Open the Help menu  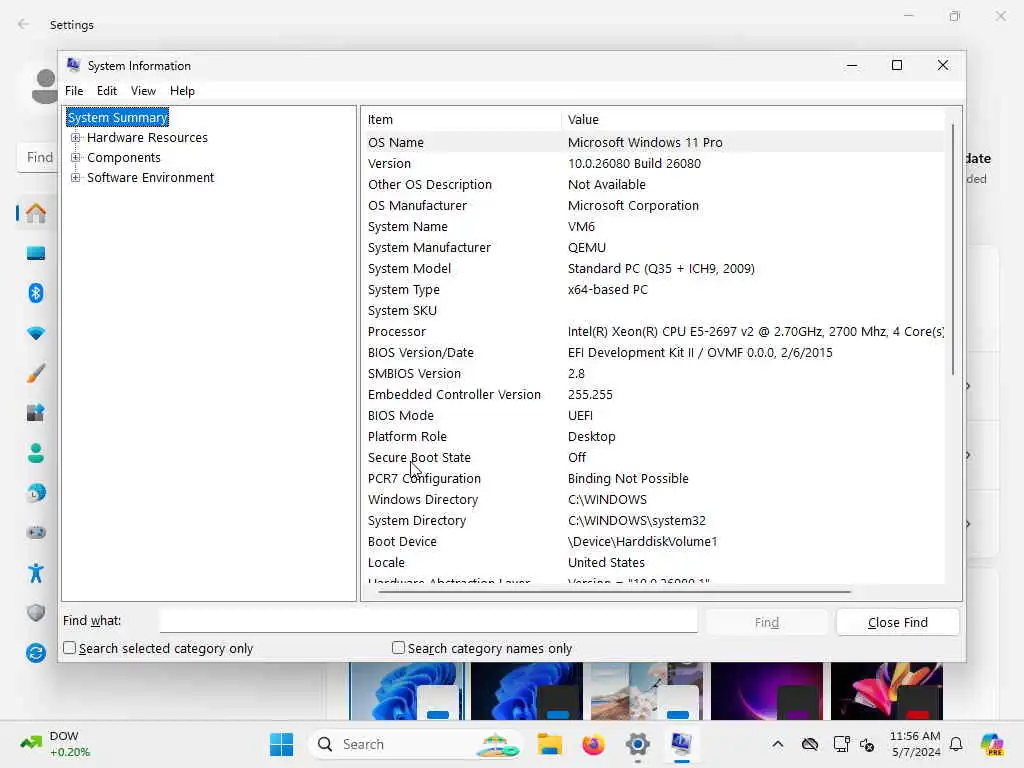click(x=182, y=91)
